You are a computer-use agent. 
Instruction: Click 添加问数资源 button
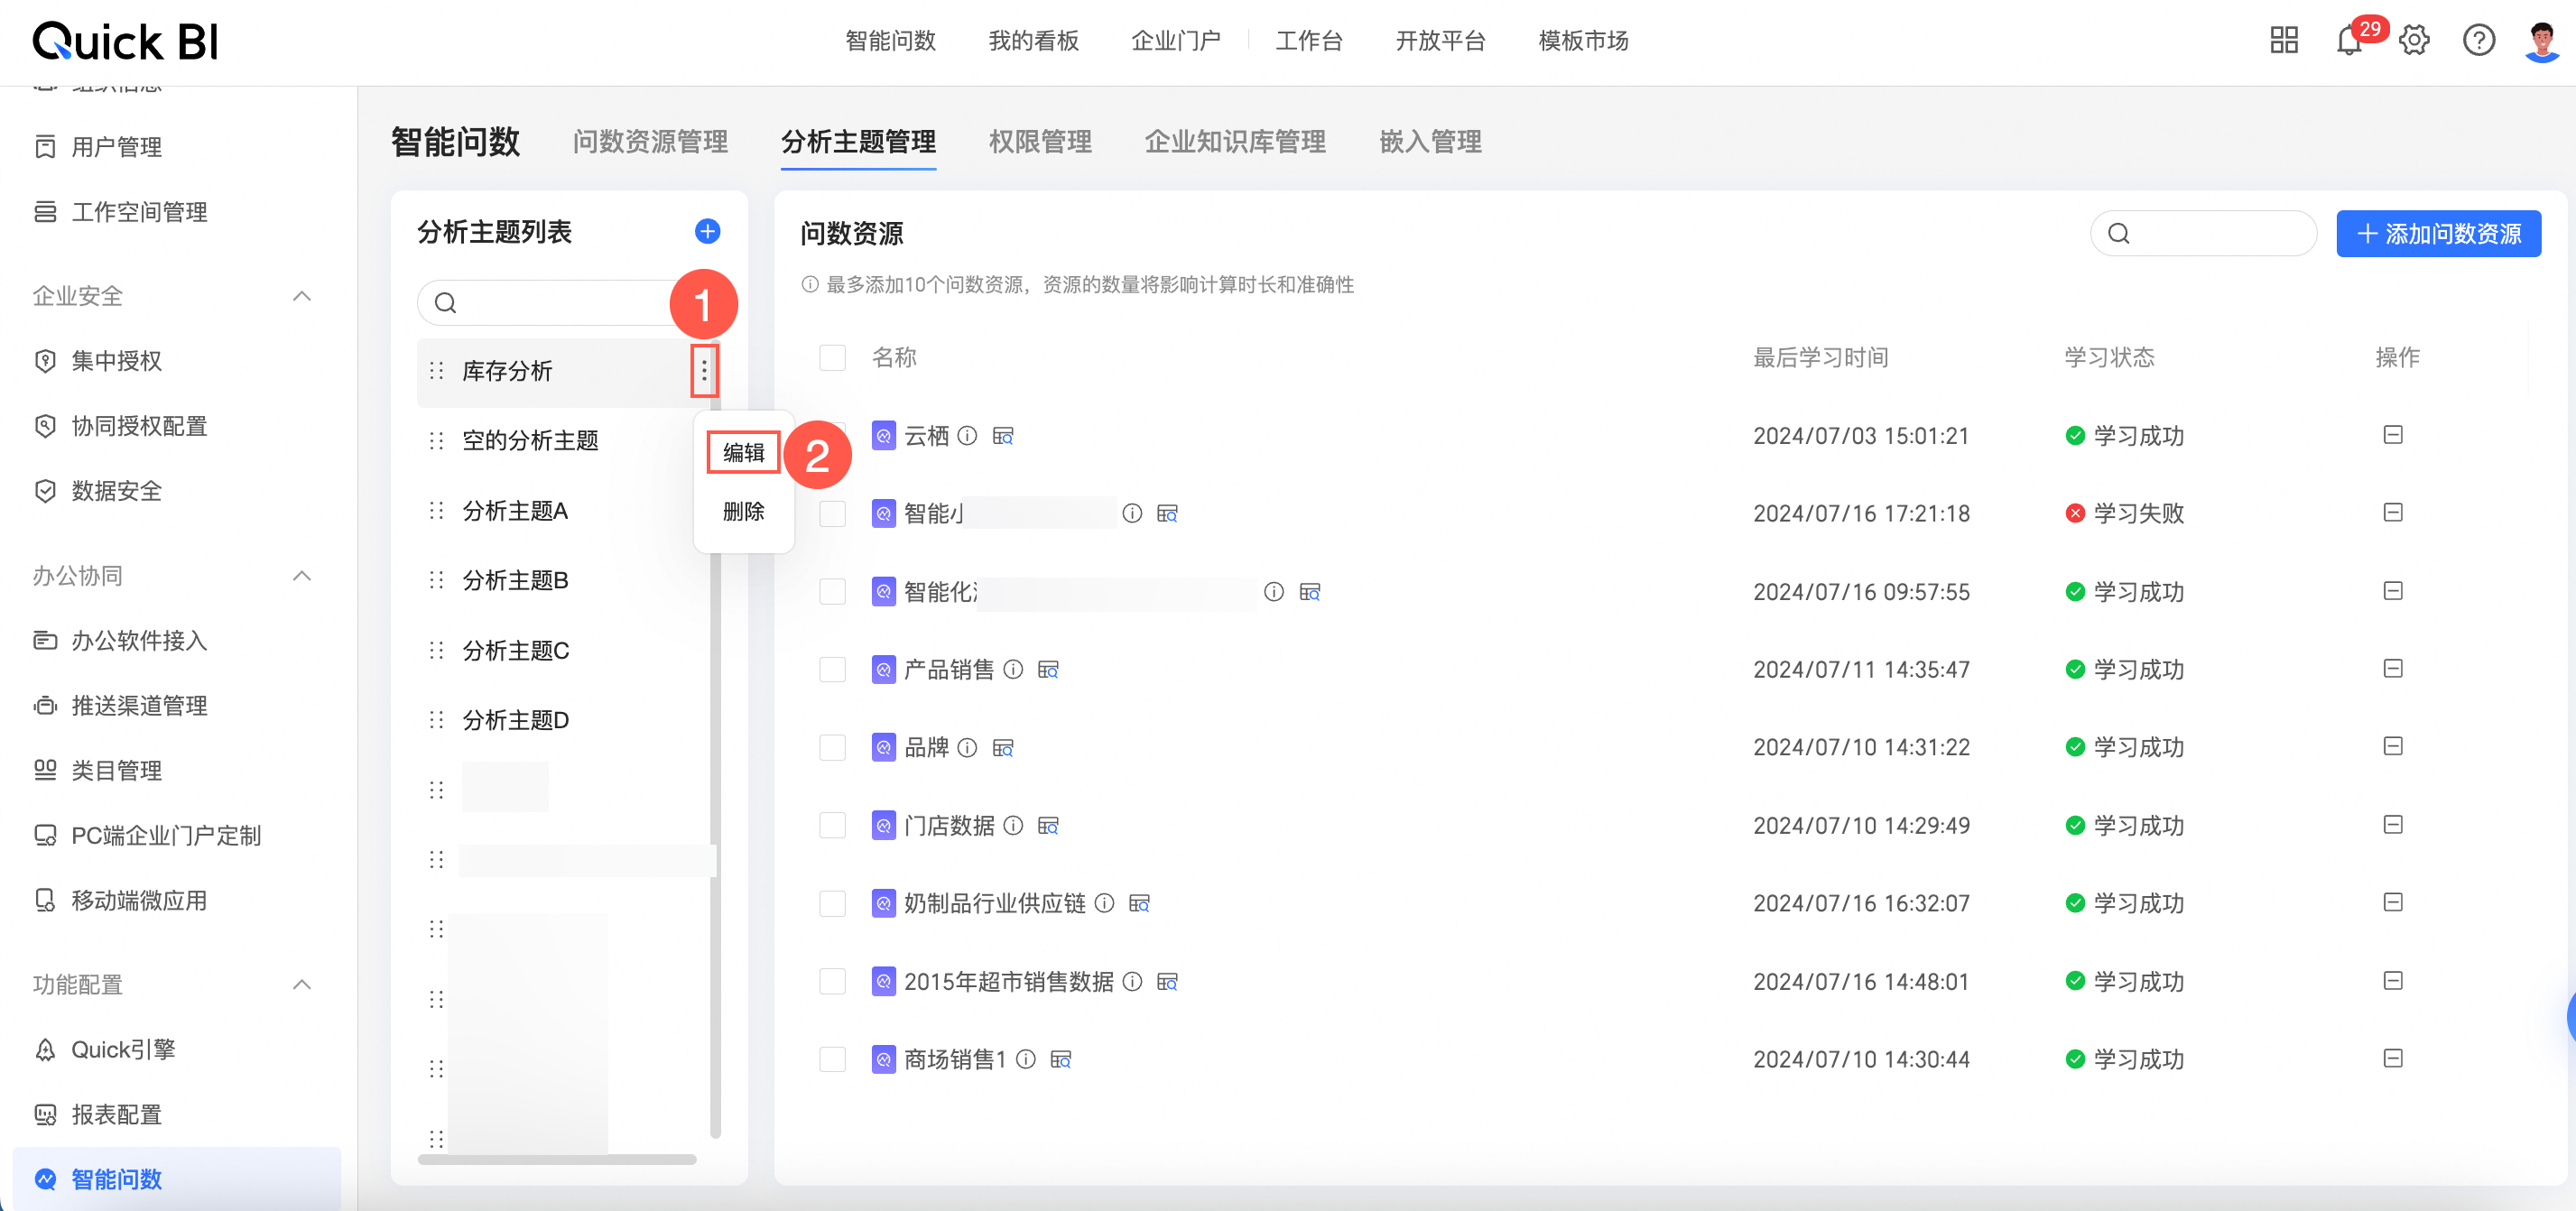point(2438,233)
